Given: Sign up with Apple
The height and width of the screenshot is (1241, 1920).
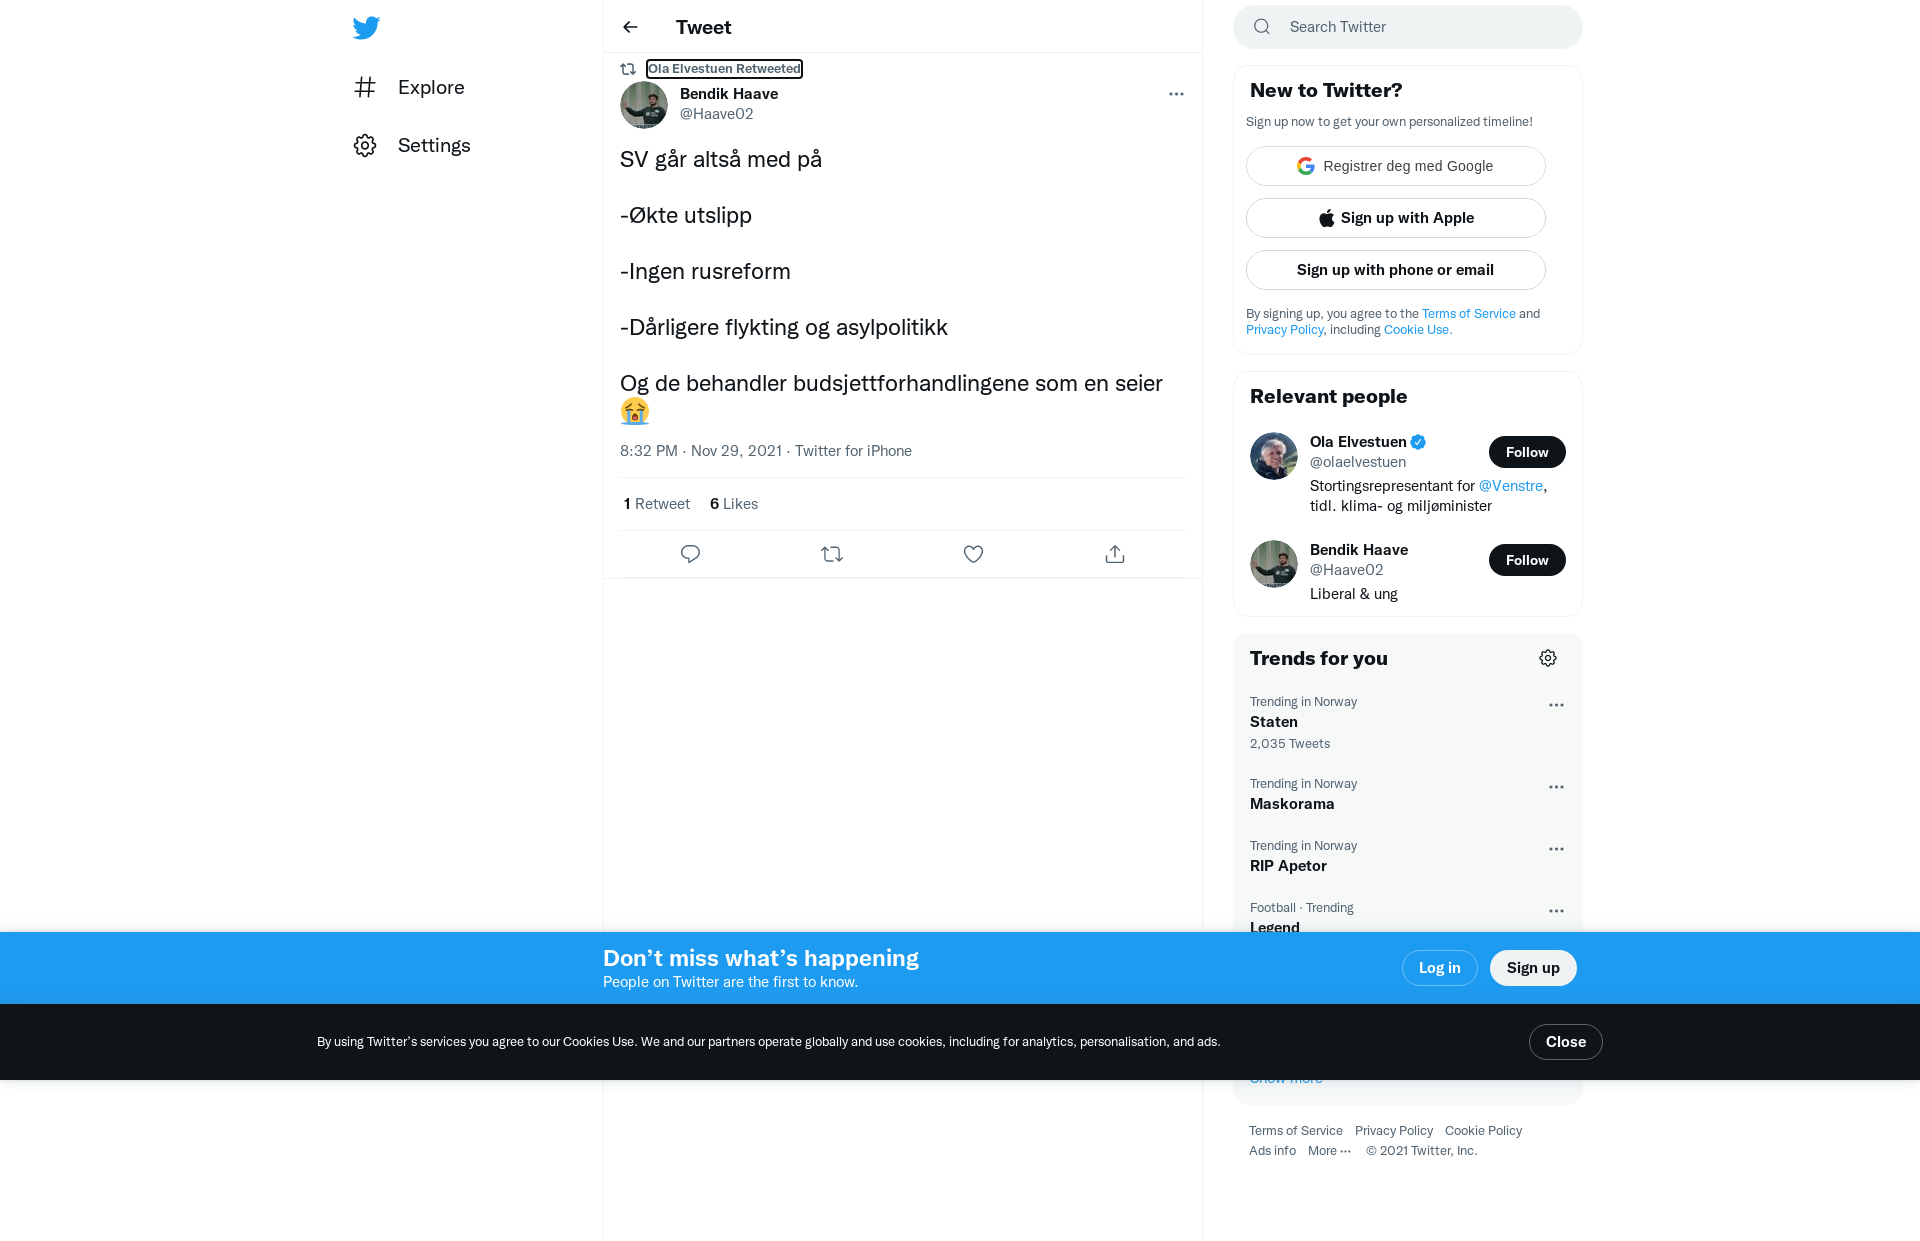Looking at the screenshot, I should click(1396, 218).
